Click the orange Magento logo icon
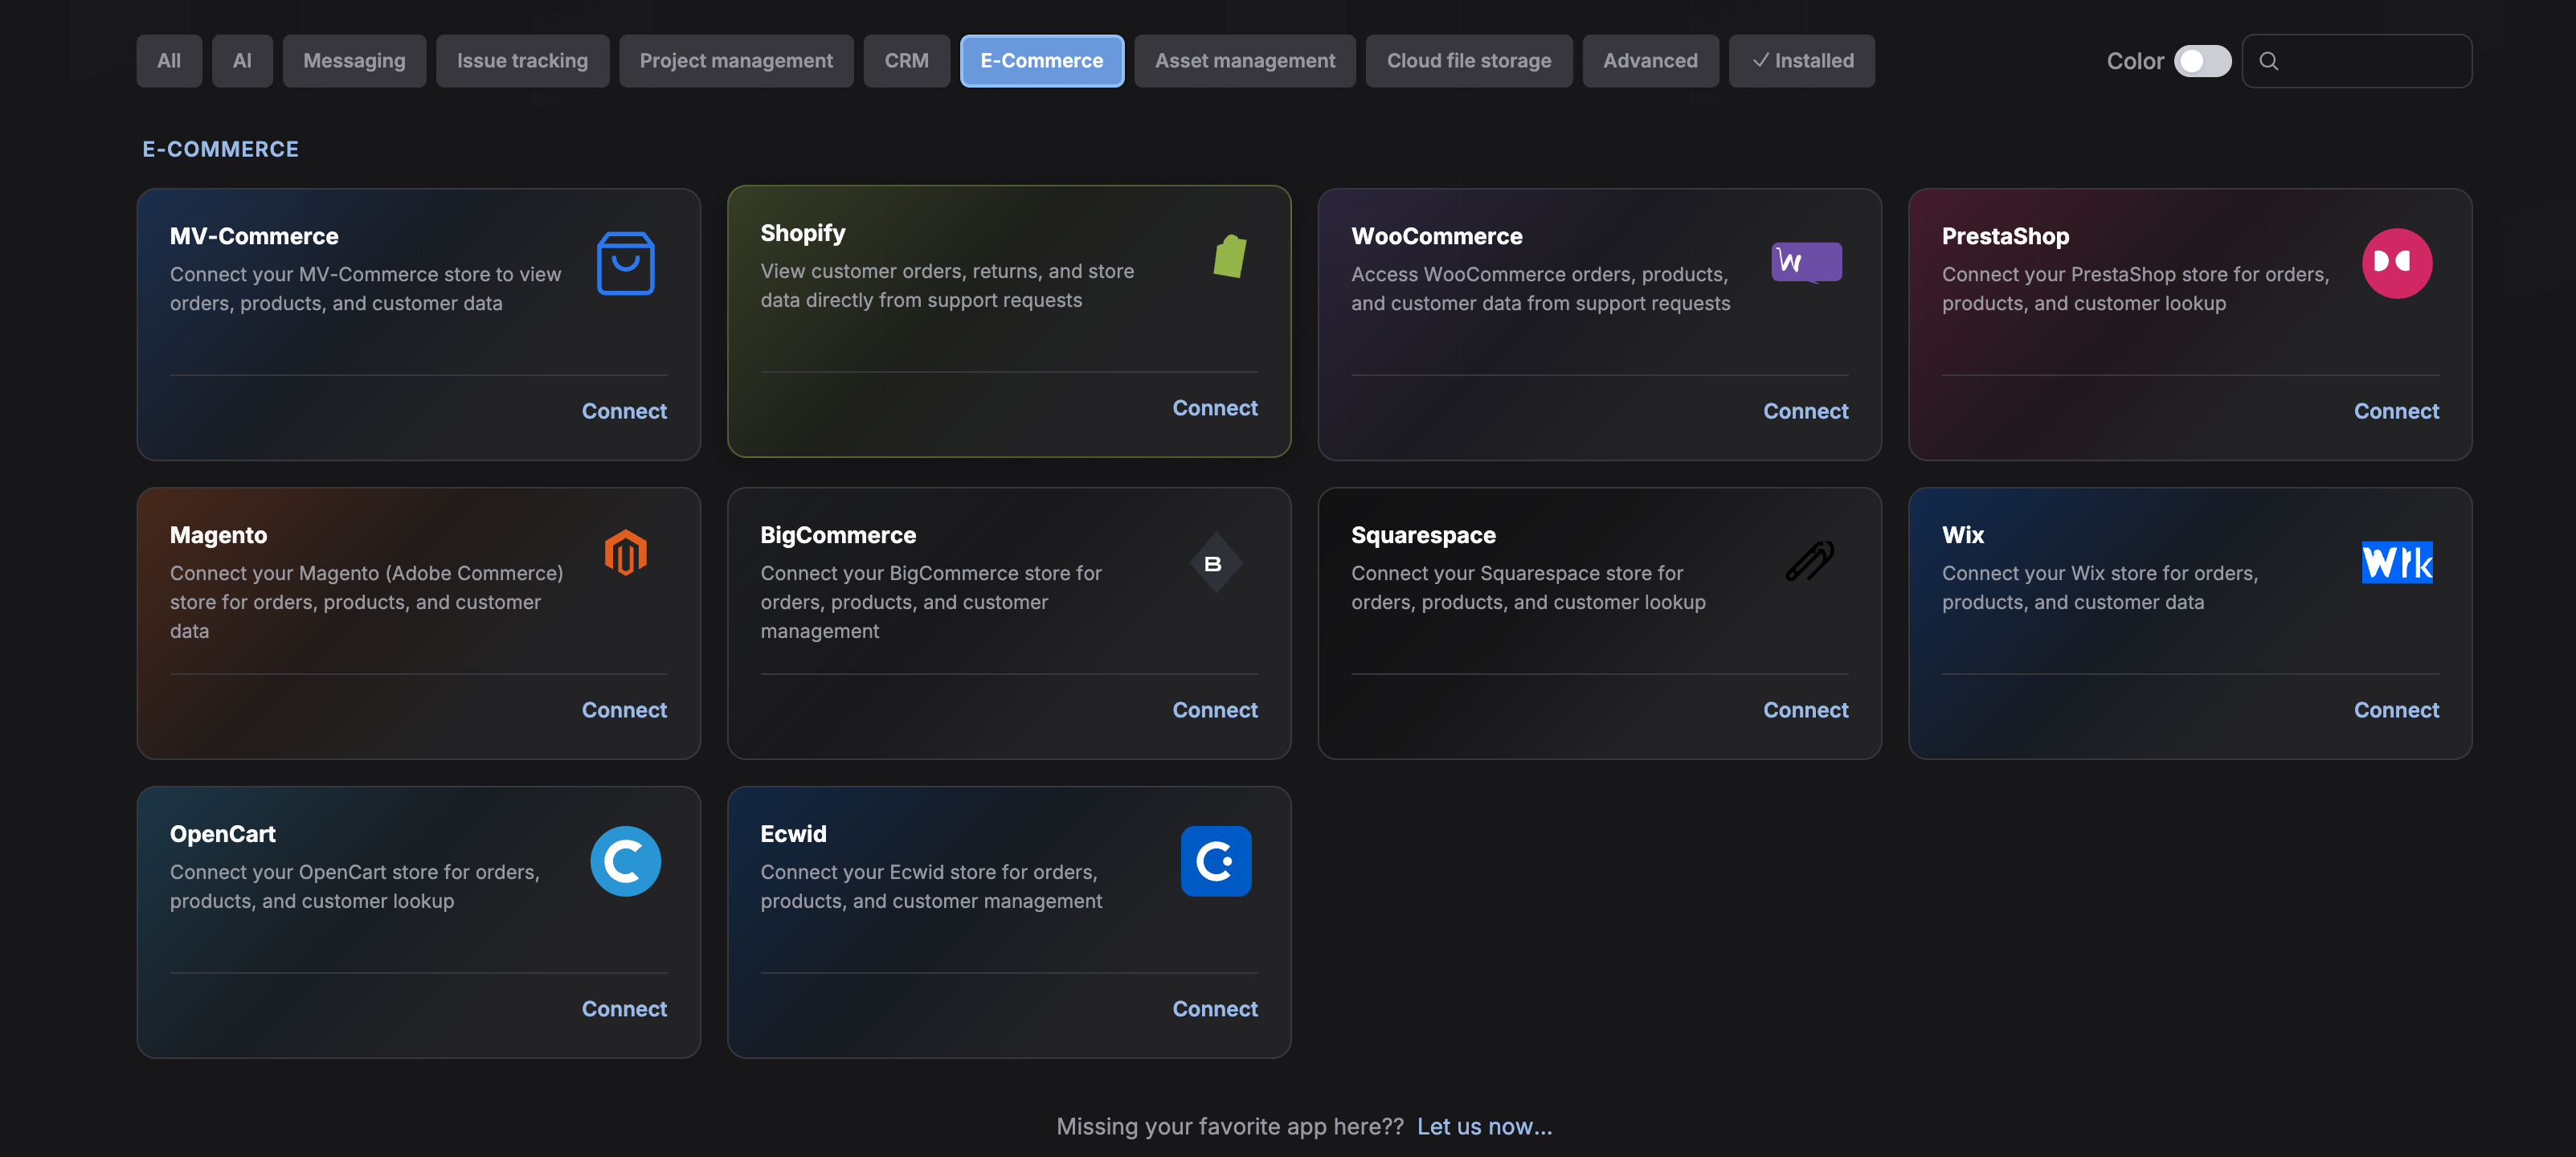 tap(625, 552)
